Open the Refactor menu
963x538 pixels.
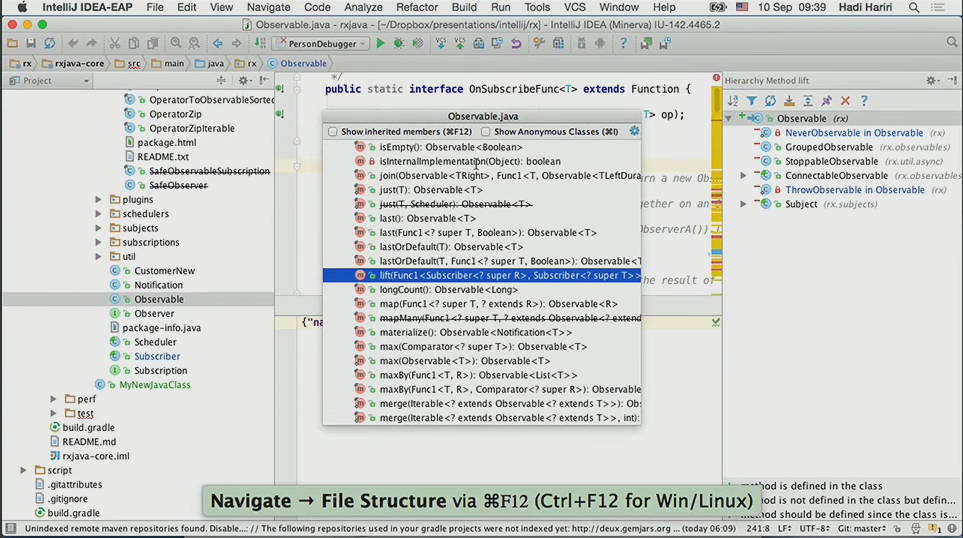coord(416,7)
